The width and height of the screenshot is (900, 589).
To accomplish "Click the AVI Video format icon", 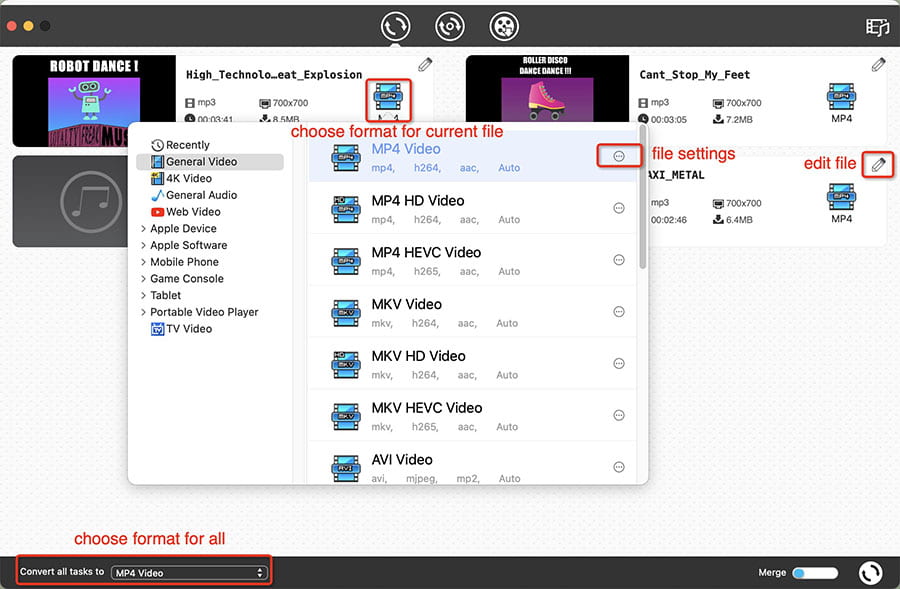I will (x=345, y=468).
